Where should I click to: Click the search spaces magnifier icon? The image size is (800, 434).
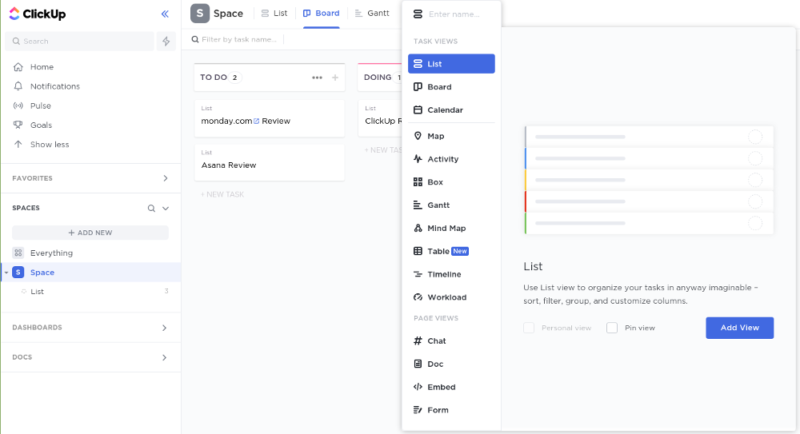pos(152,208)
